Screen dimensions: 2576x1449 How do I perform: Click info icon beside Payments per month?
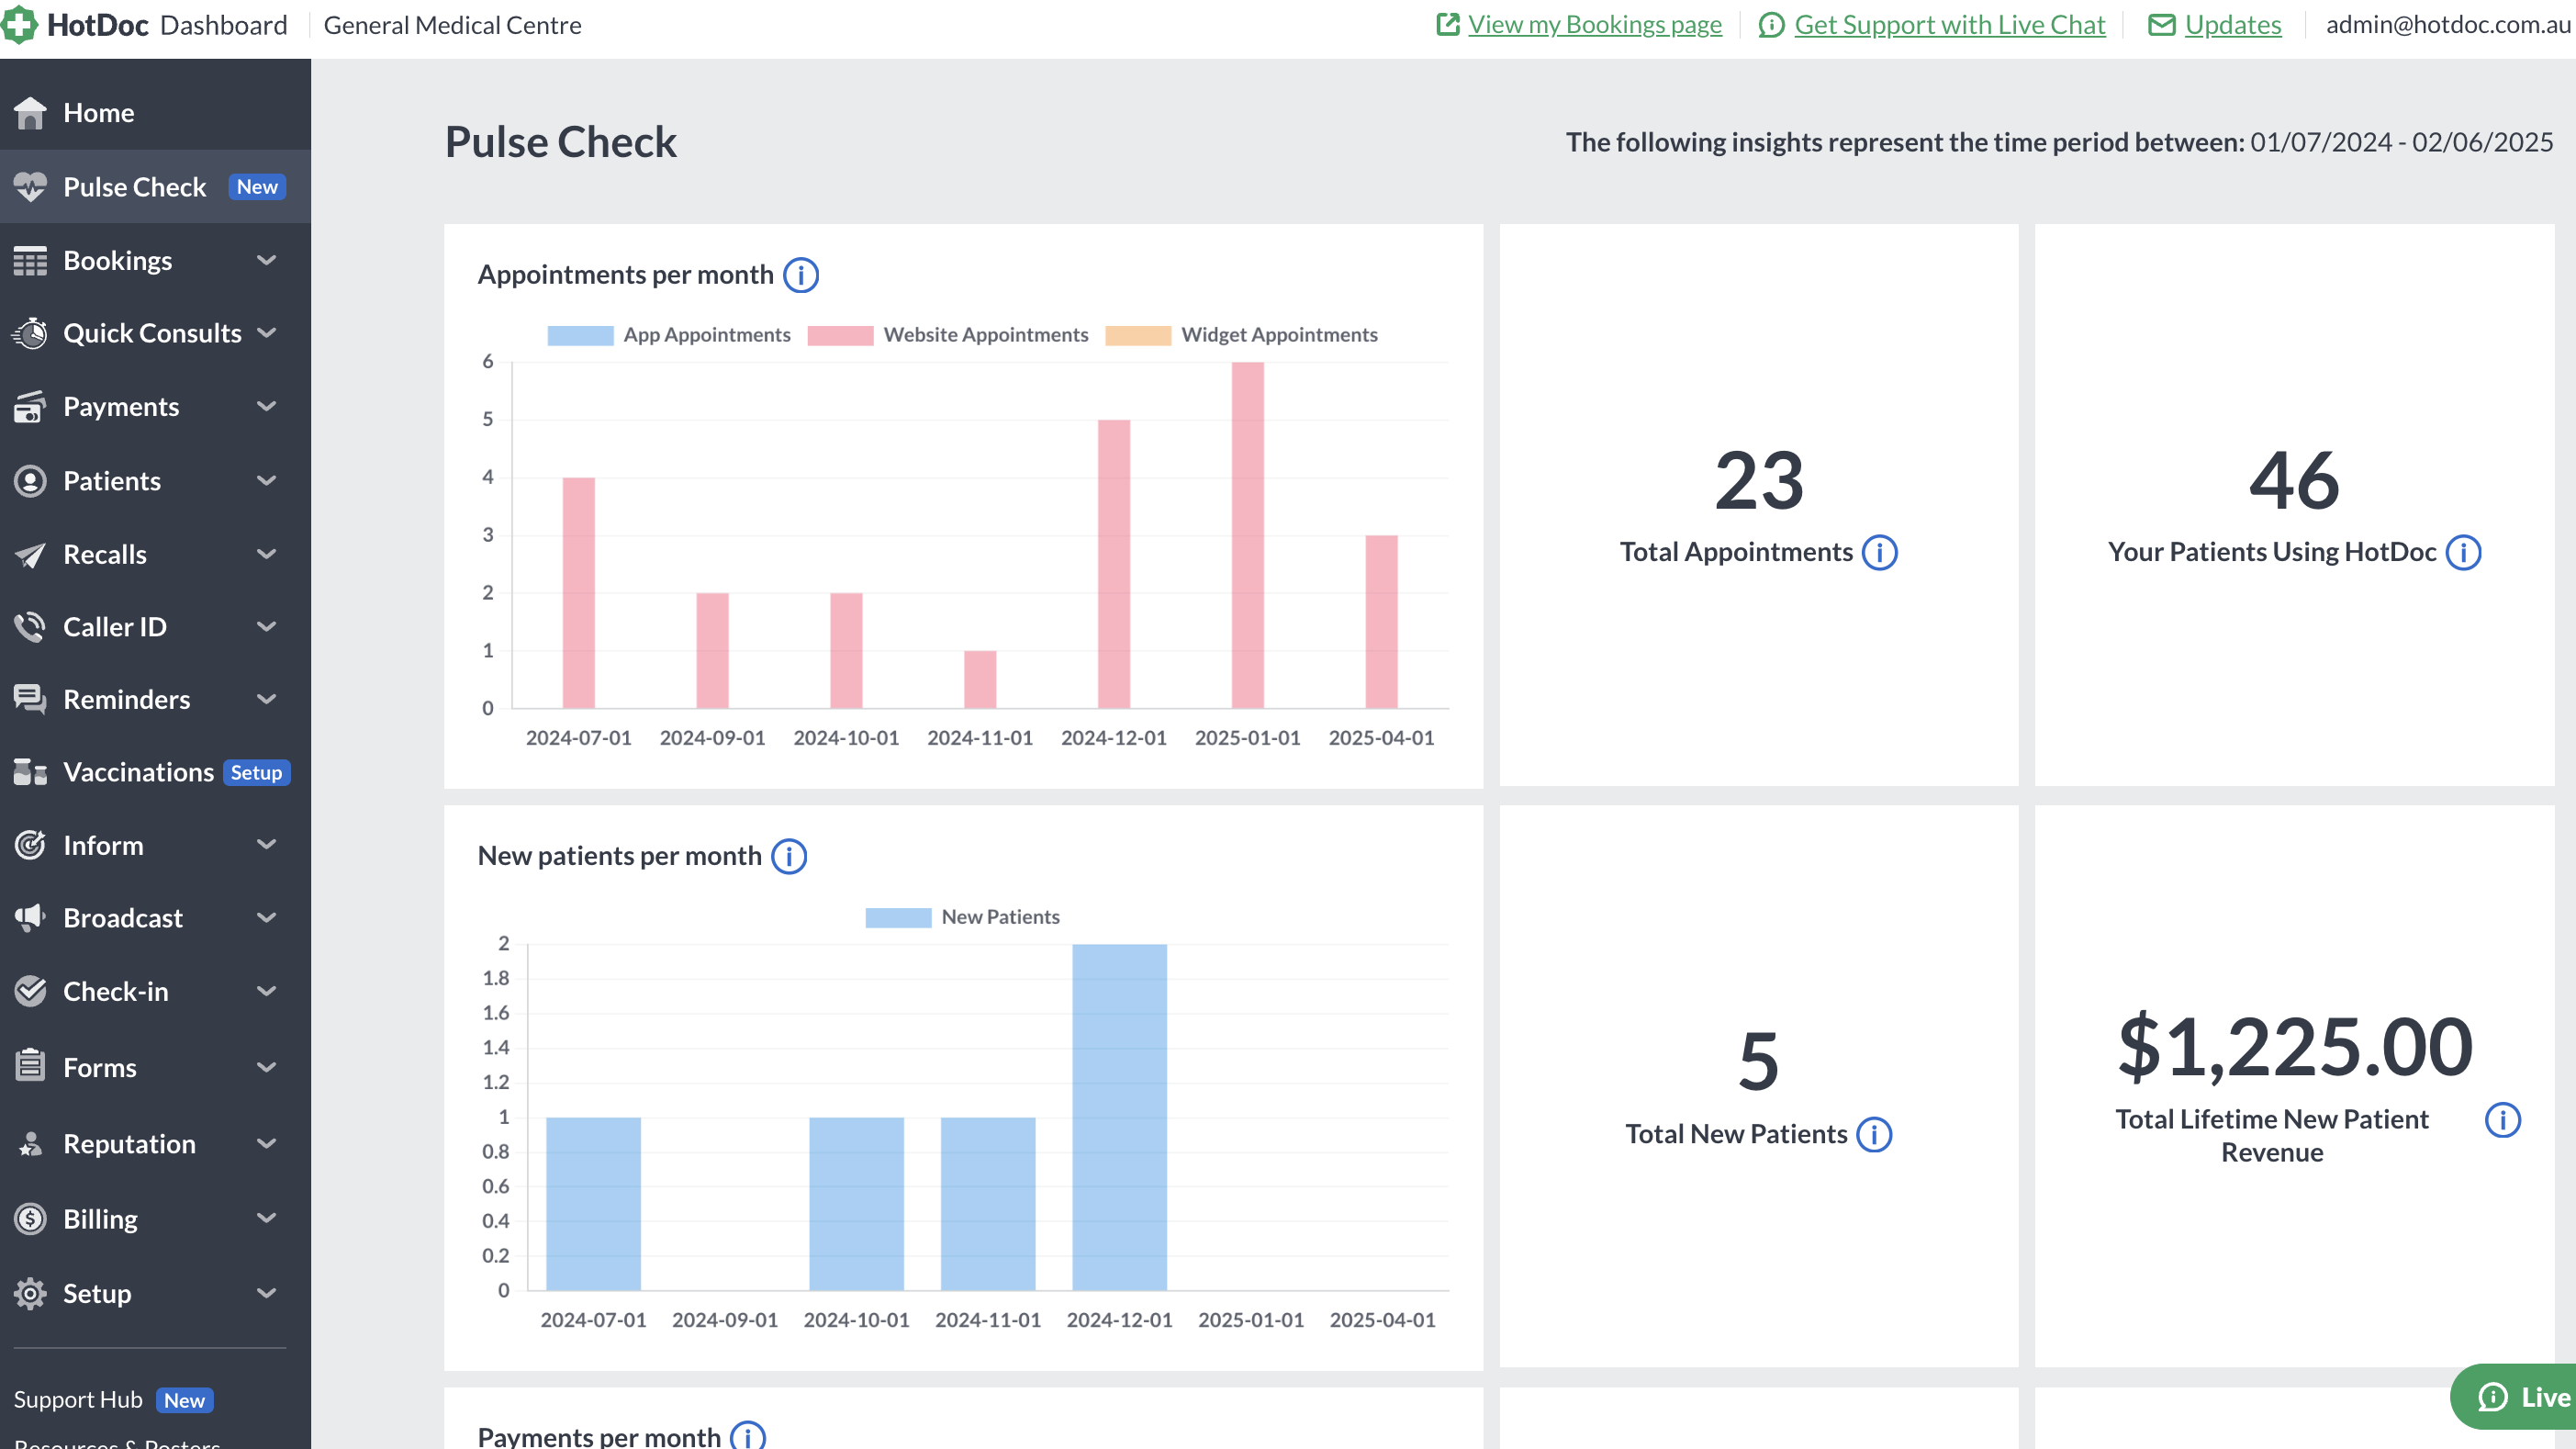(747, 1436)
